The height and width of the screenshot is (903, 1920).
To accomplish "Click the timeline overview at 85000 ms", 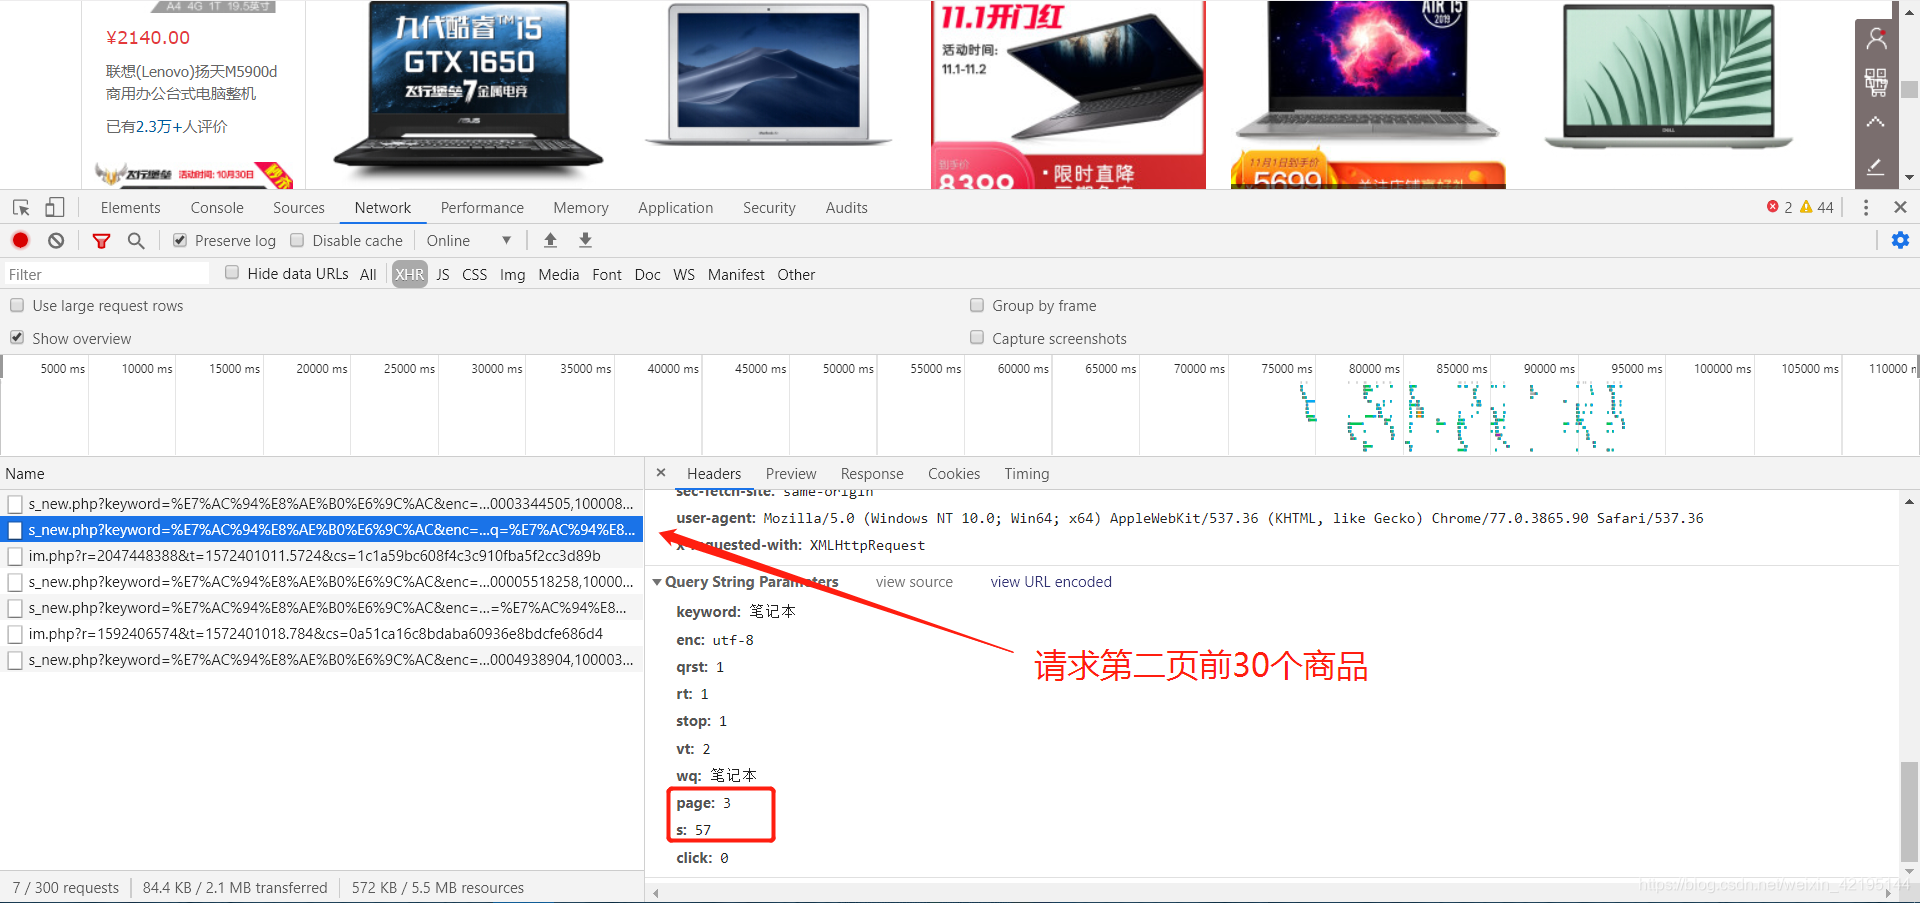I will 1462,369.
